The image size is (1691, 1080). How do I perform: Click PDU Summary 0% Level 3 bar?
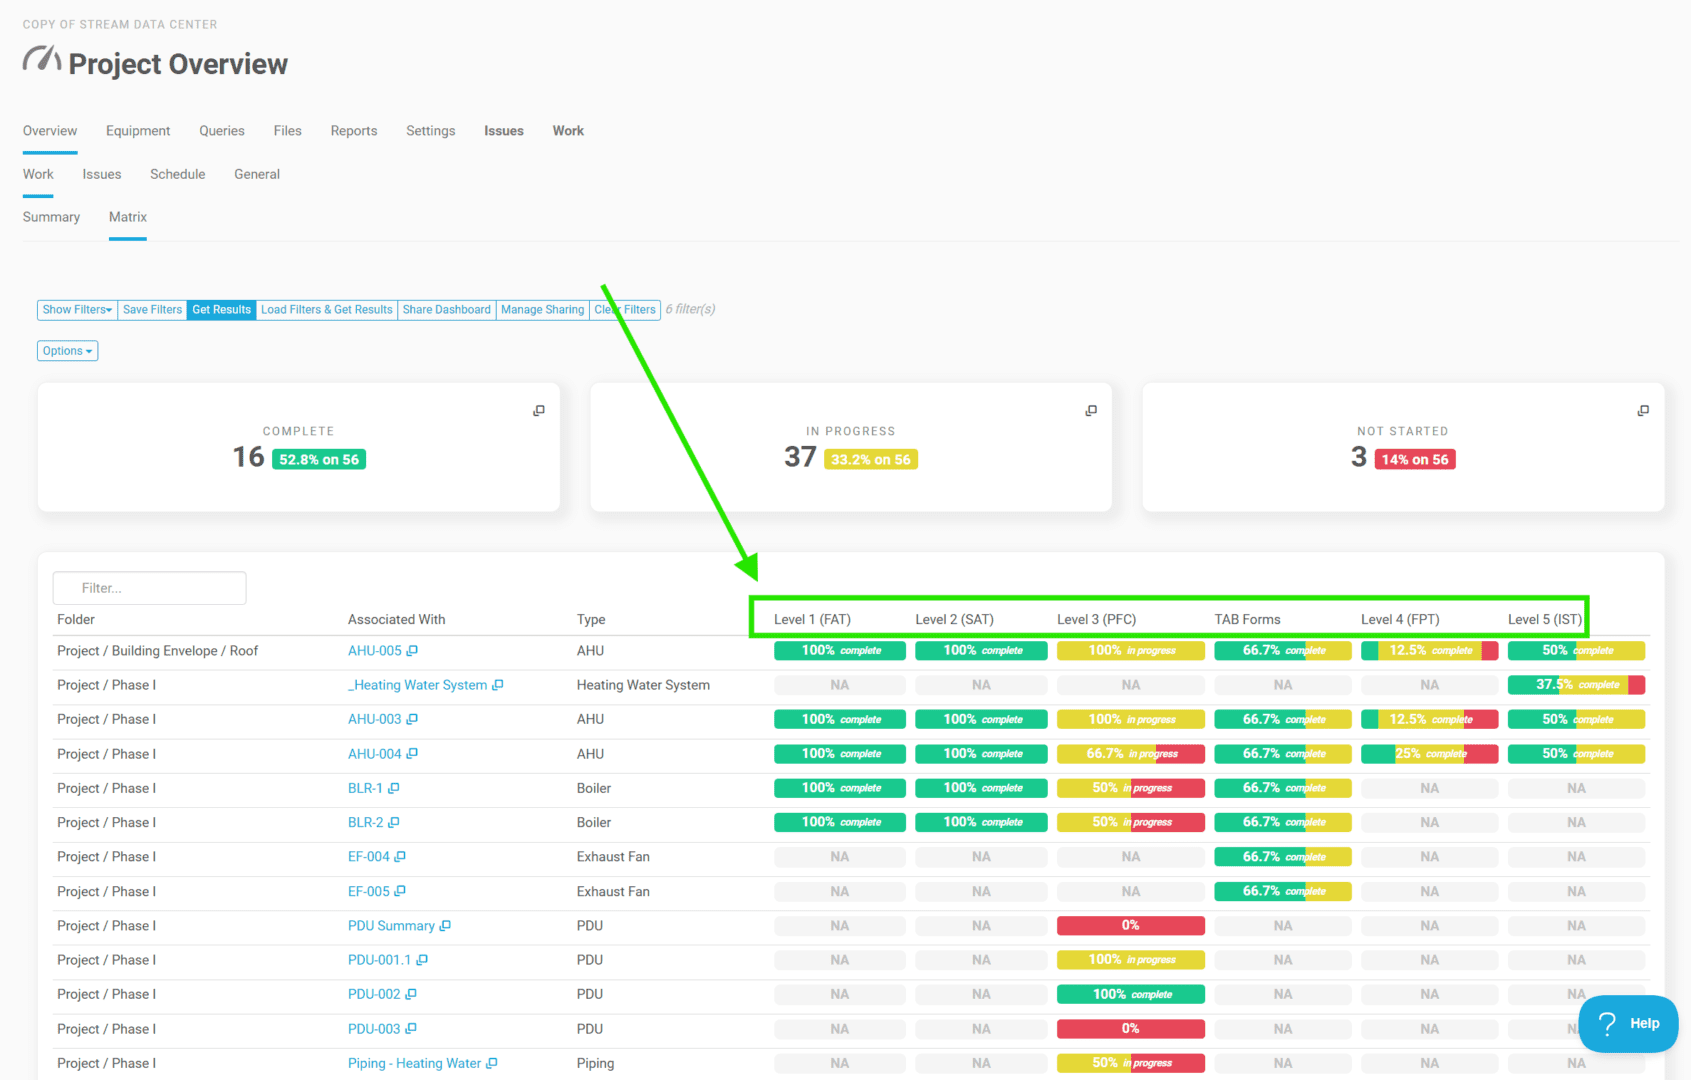(x=1130, y=925)
